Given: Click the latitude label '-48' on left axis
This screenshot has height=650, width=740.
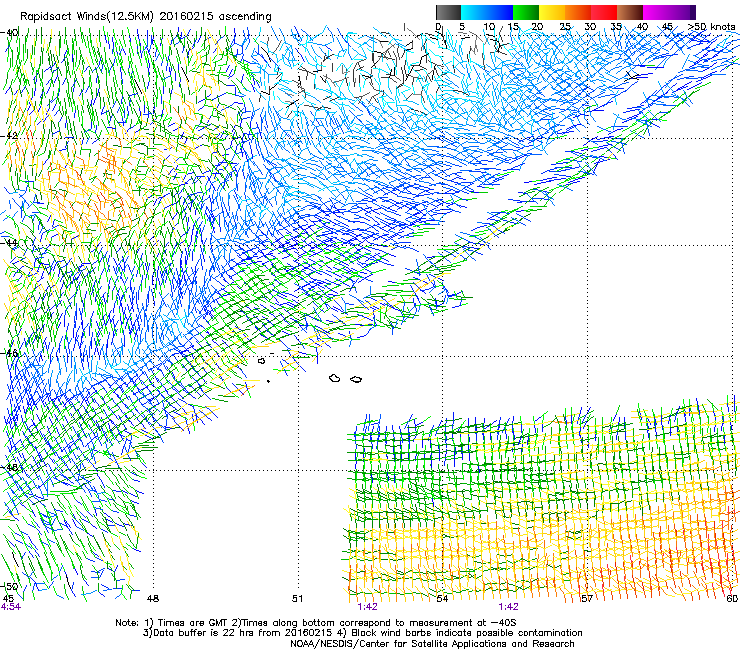Looking at the screenshot, I should 10,467.
